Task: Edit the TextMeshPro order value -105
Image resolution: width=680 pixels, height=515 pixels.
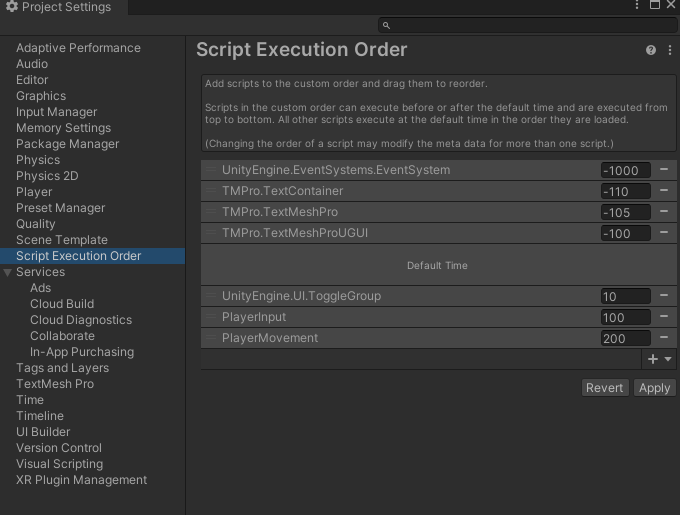Action: [x=625, y=212]
